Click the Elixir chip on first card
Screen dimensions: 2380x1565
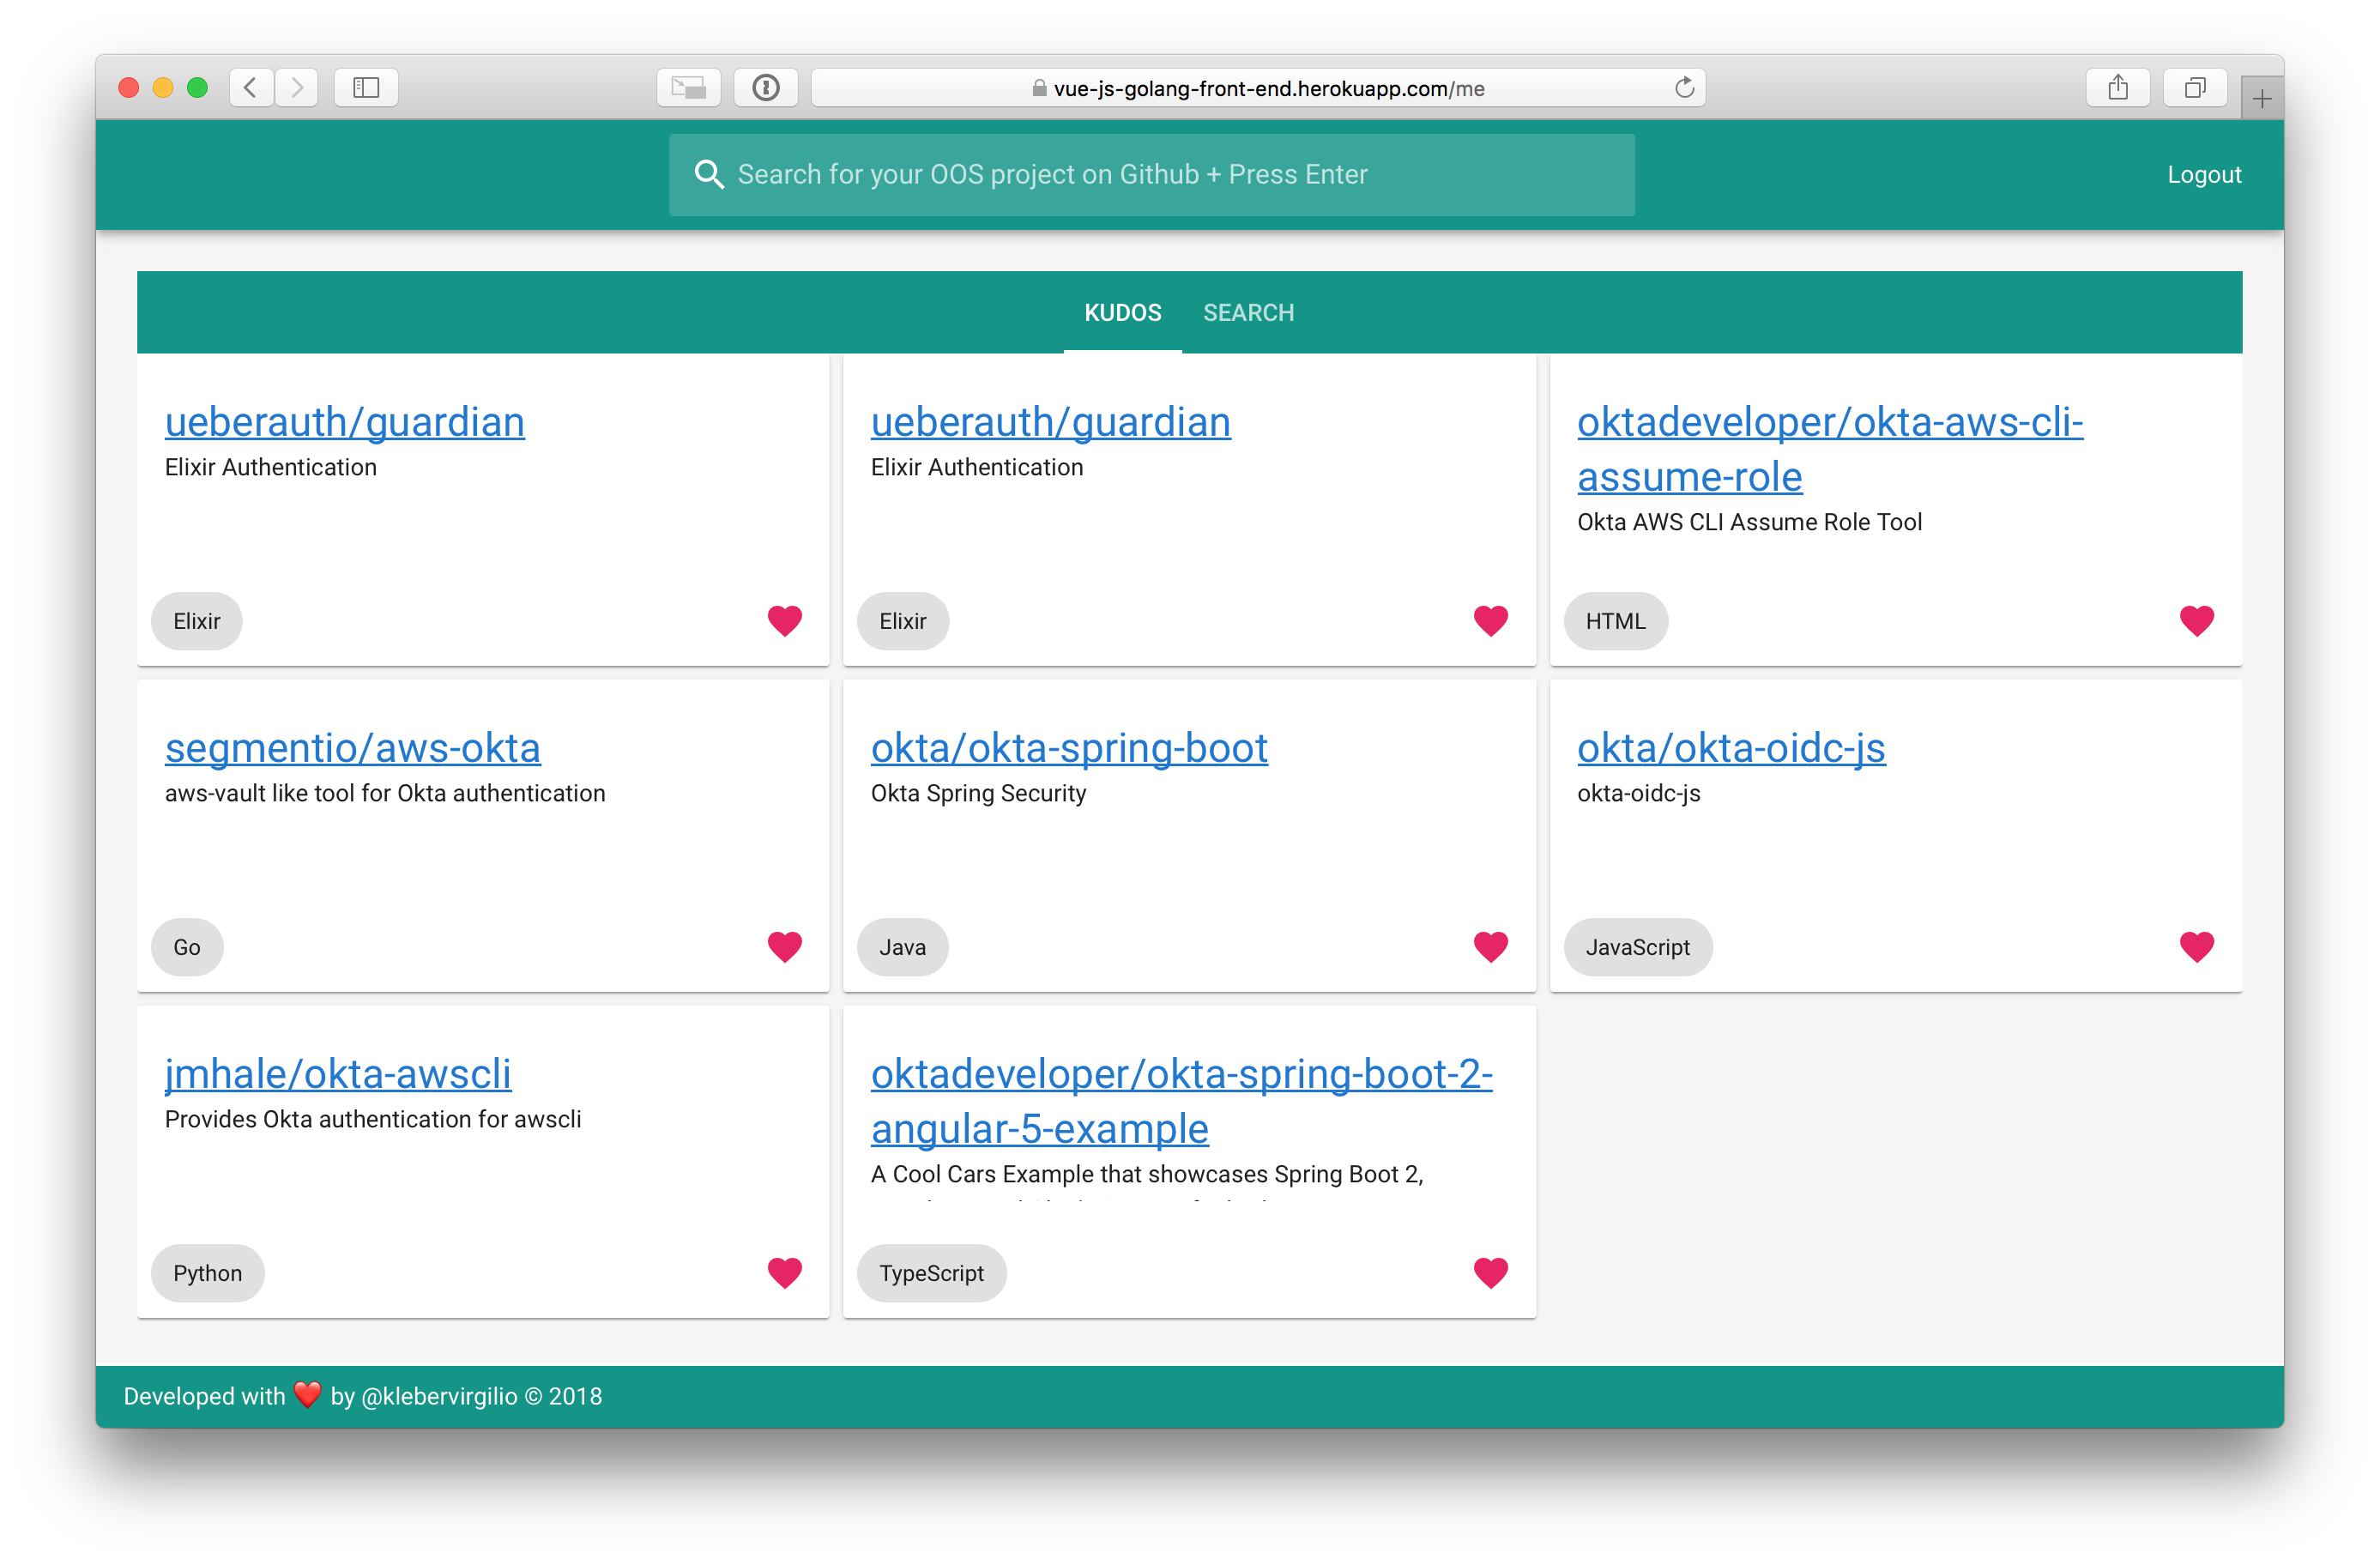coord(197,621)
